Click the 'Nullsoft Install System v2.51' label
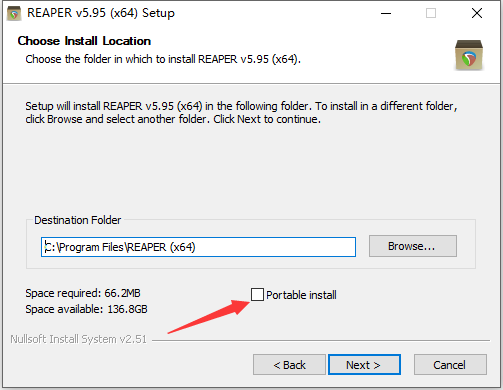The width and height of the screenshot is (503, 390). tap(78, 339)
